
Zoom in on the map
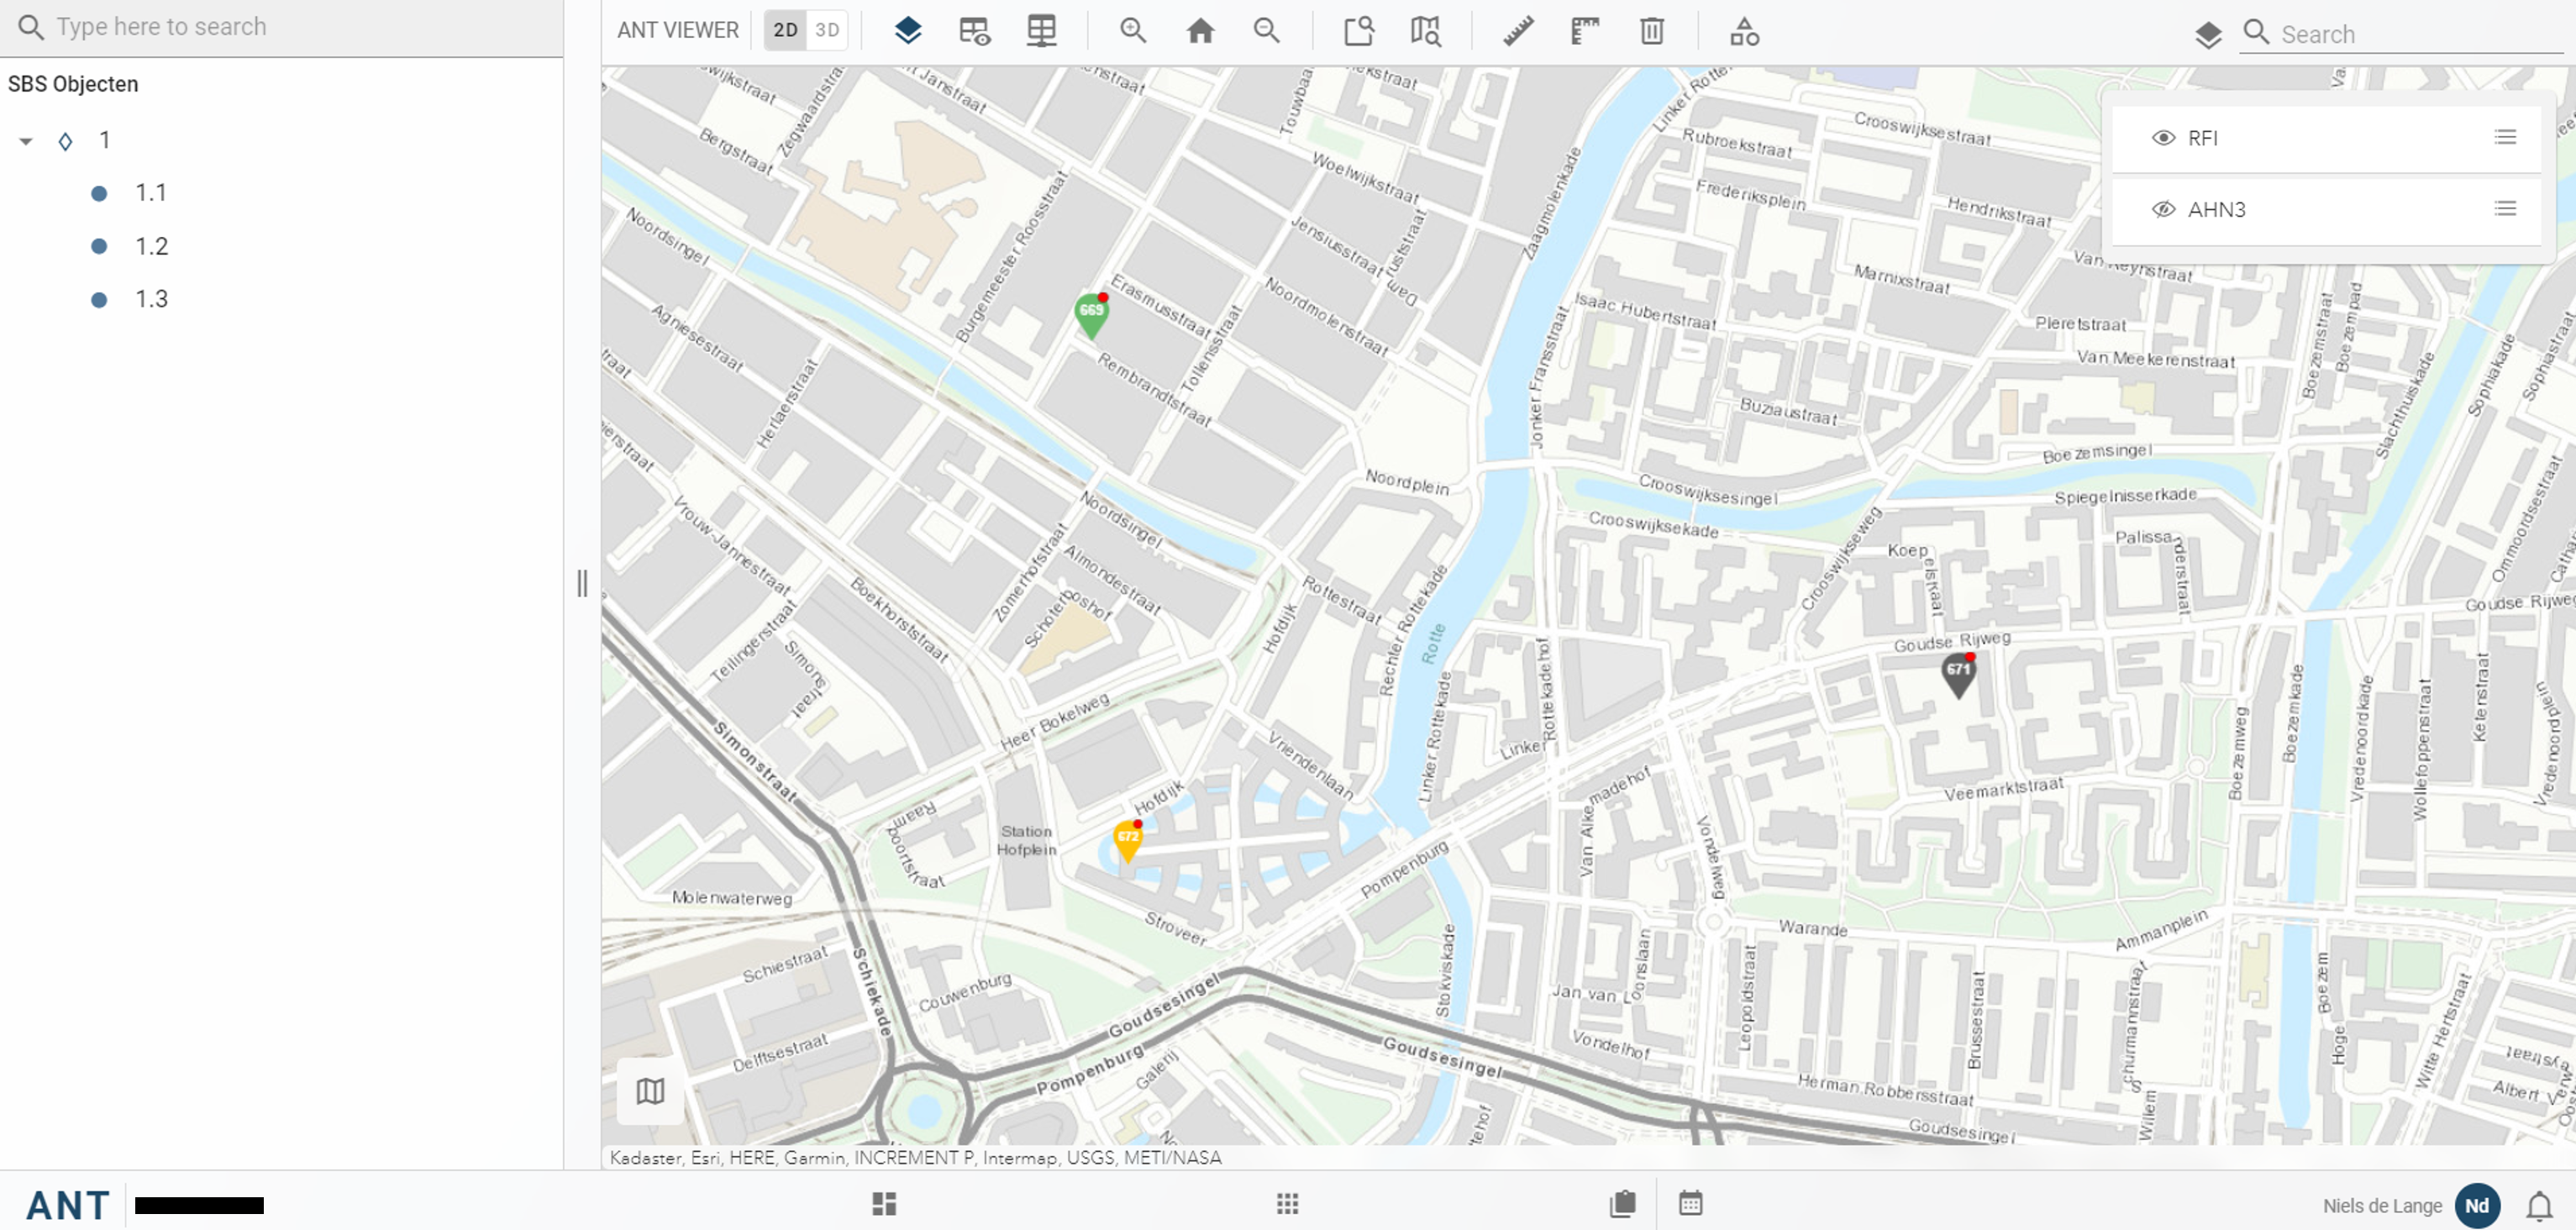coord(1133,31)
